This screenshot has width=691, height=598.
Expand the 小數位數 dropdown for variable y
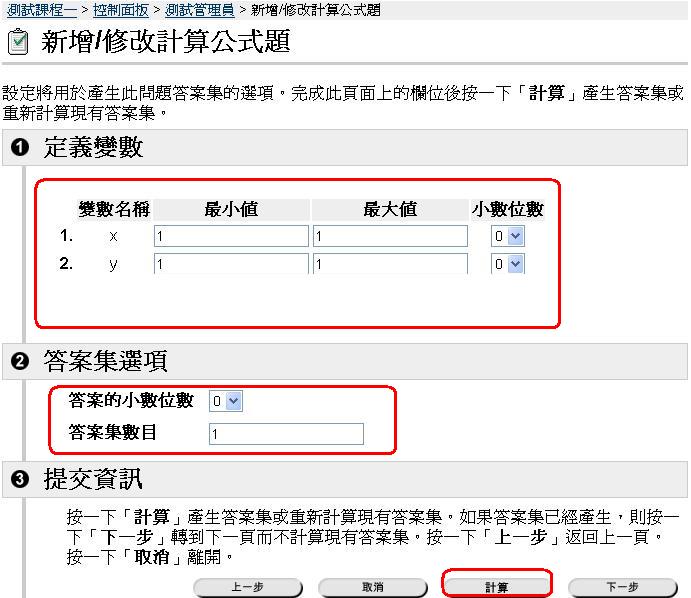click(508, 264)
